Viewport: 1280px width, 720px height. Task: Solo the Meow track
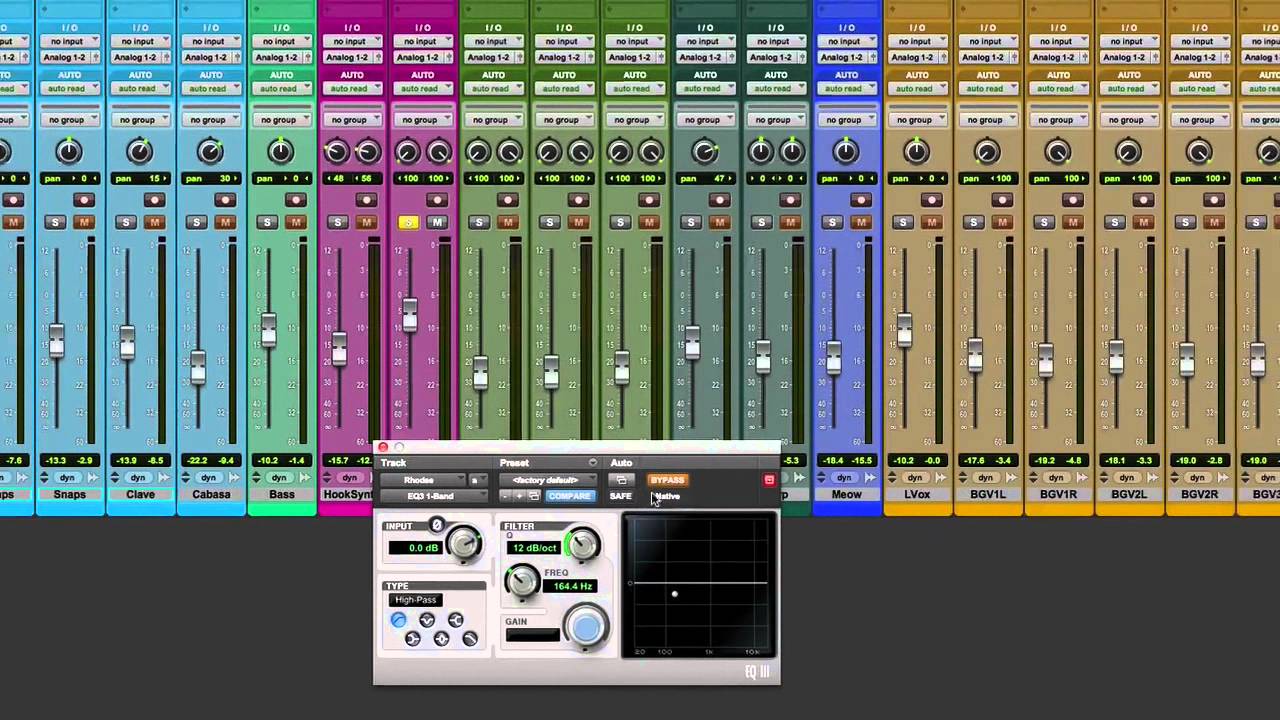[x=832, y=222]
